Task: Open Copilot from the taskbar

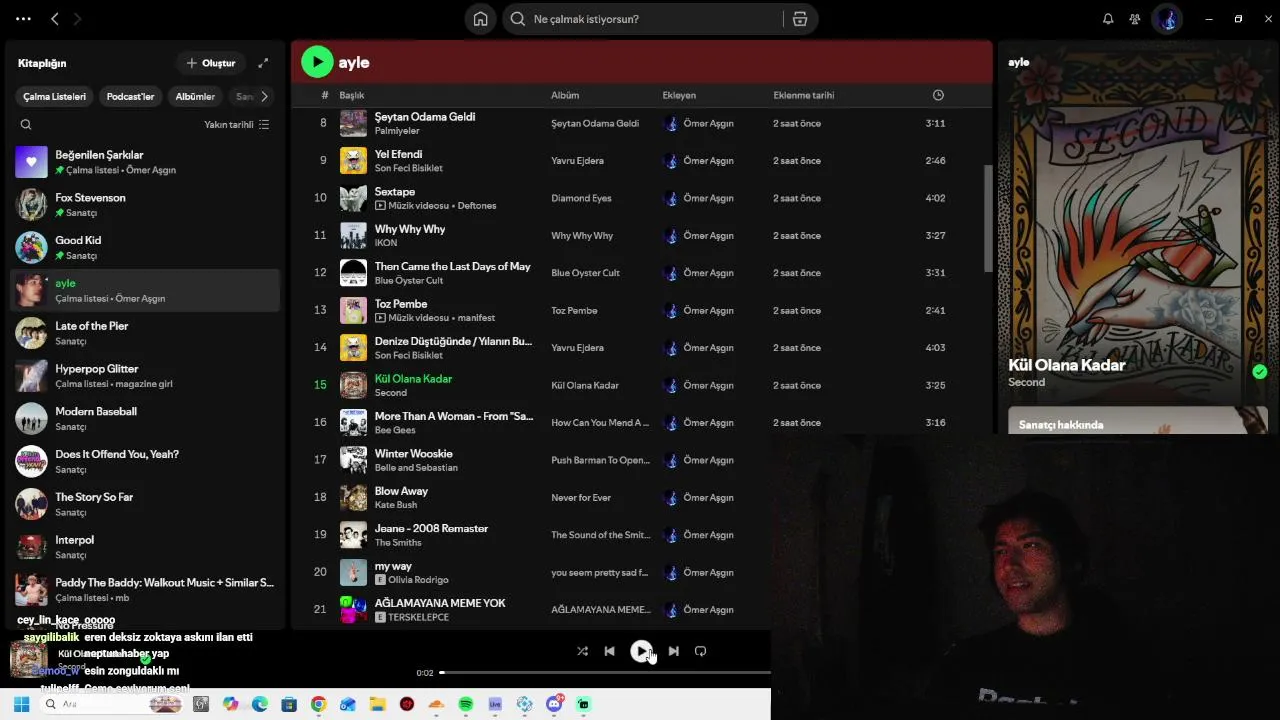Action: pyautogui.click(x=231, y=704)
